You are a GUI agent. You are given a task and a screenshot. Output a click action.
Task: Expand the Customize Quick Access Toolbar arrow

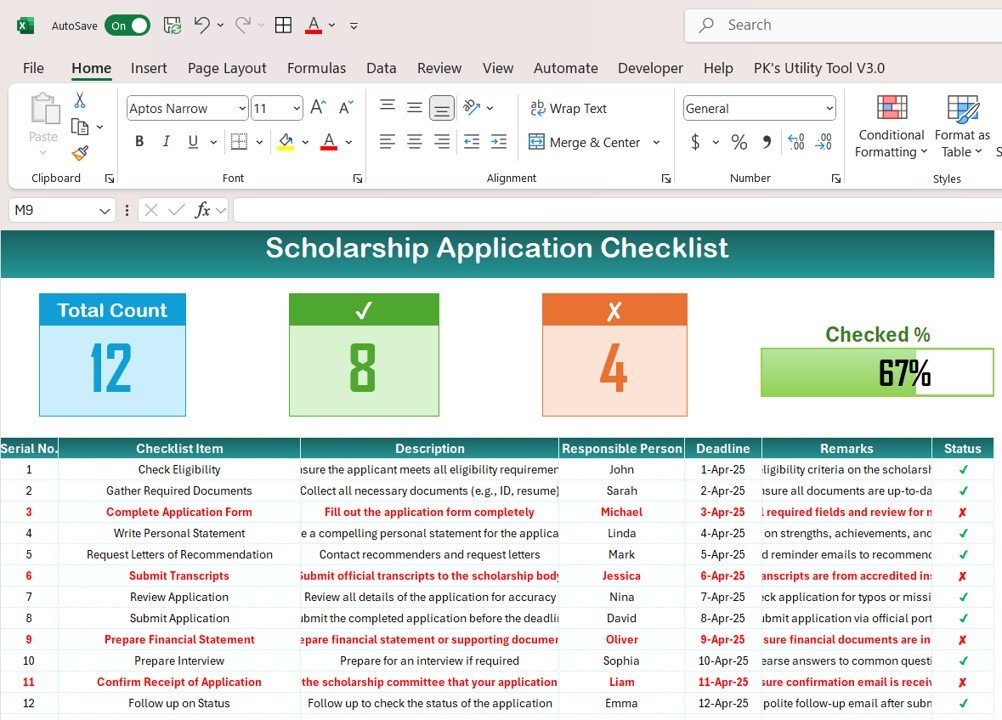coord(353,26)
